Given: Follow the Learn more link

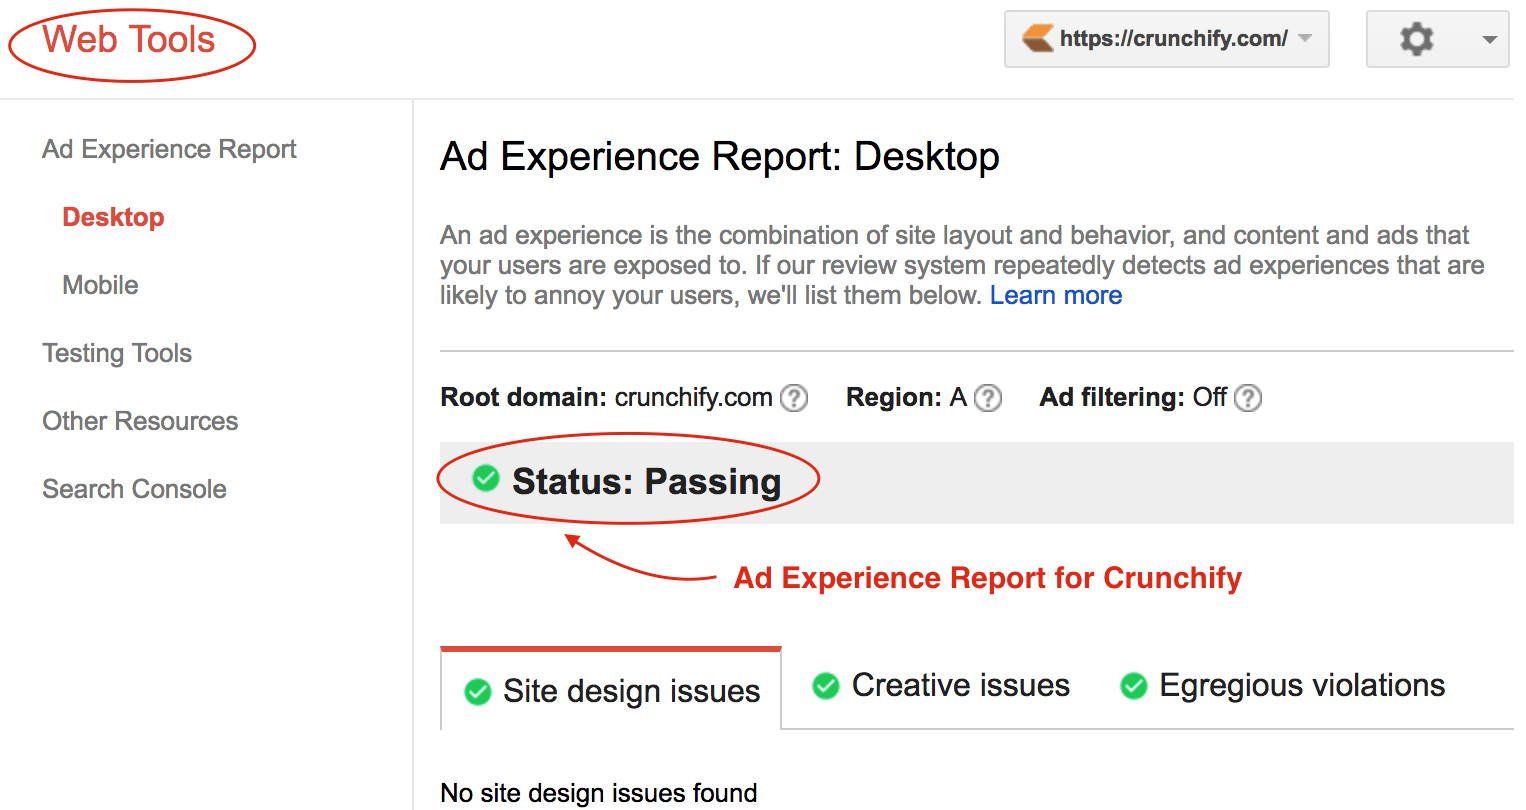Looking at the screenshot, I should [x=1056, y=295].
